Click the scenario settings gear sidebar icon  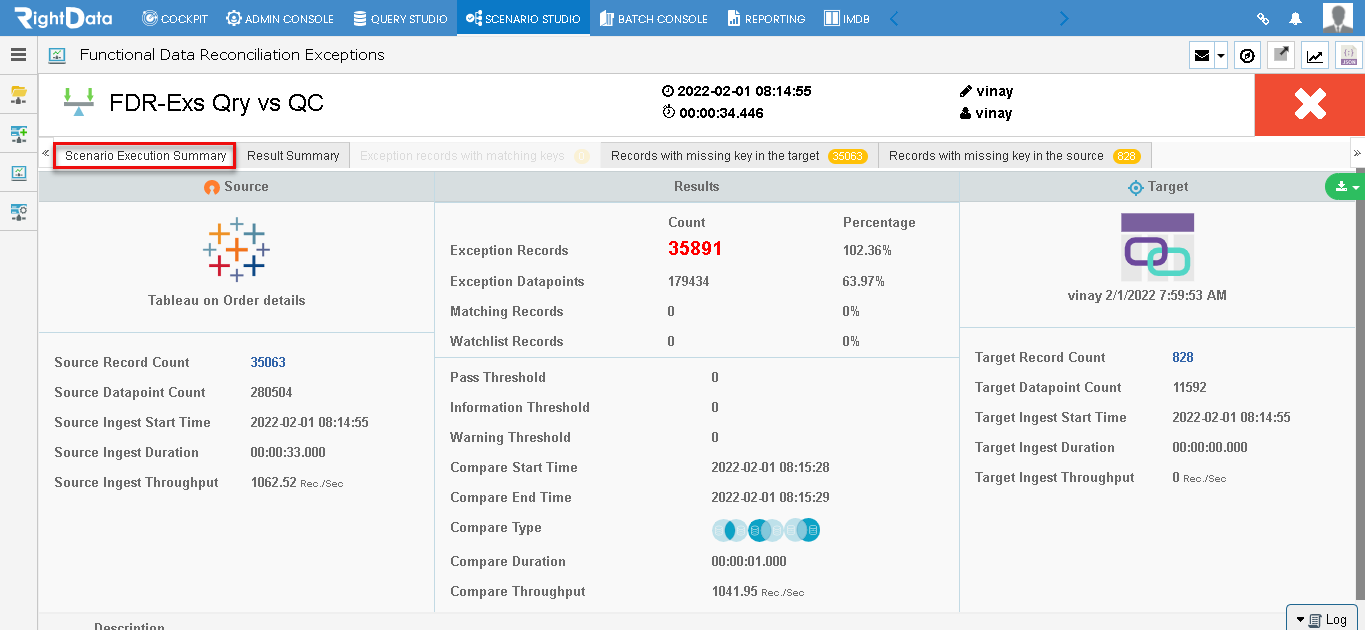18,212
